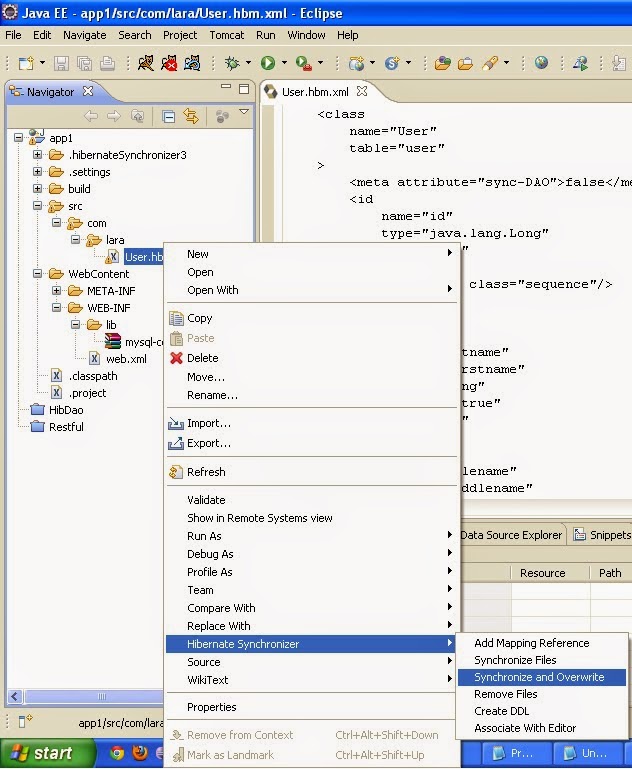This screenshot has height=769, width=632.
Task: Select the Restful project
Action: 66,427
